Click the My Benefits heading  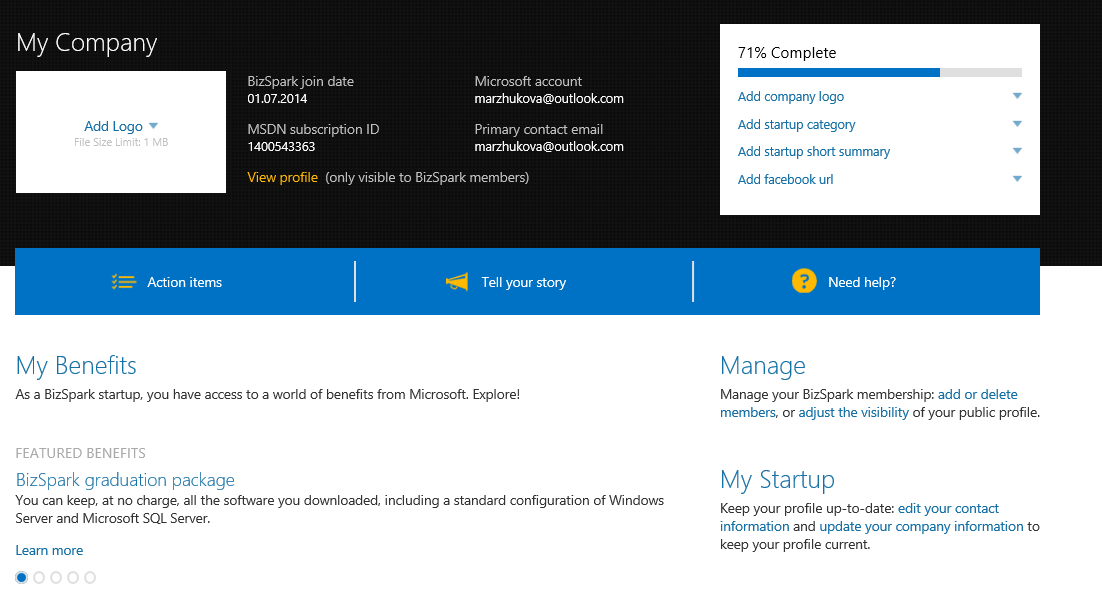tap(76, 365)
